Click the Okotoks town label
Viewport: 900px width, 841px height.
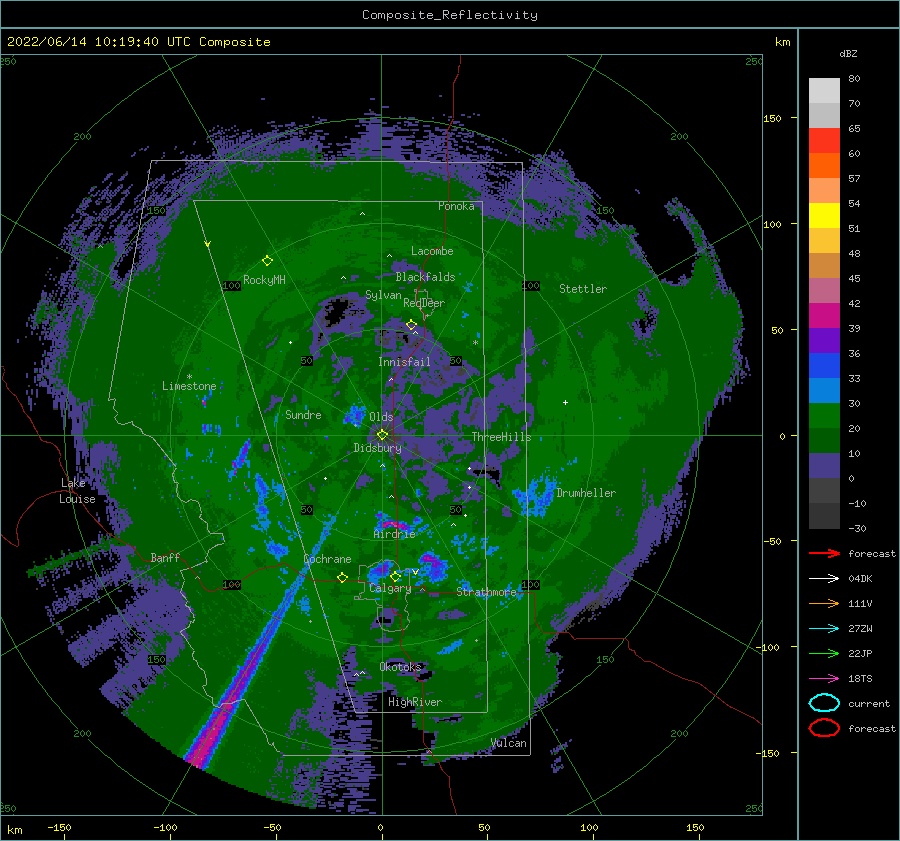400,666
